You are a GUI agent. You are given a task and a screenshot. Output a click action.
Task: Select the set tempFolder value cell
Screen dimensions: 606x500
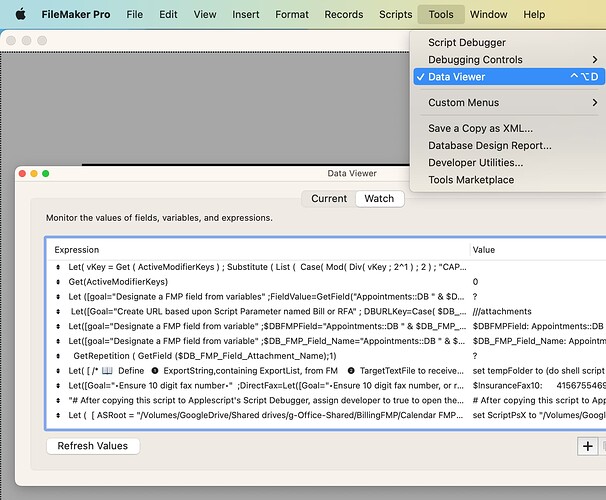coord(539,371)
